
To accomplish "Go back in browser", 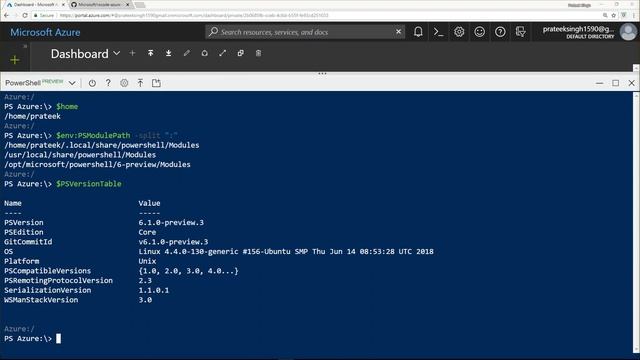I will pyautogui.click(x=6, y=16).
